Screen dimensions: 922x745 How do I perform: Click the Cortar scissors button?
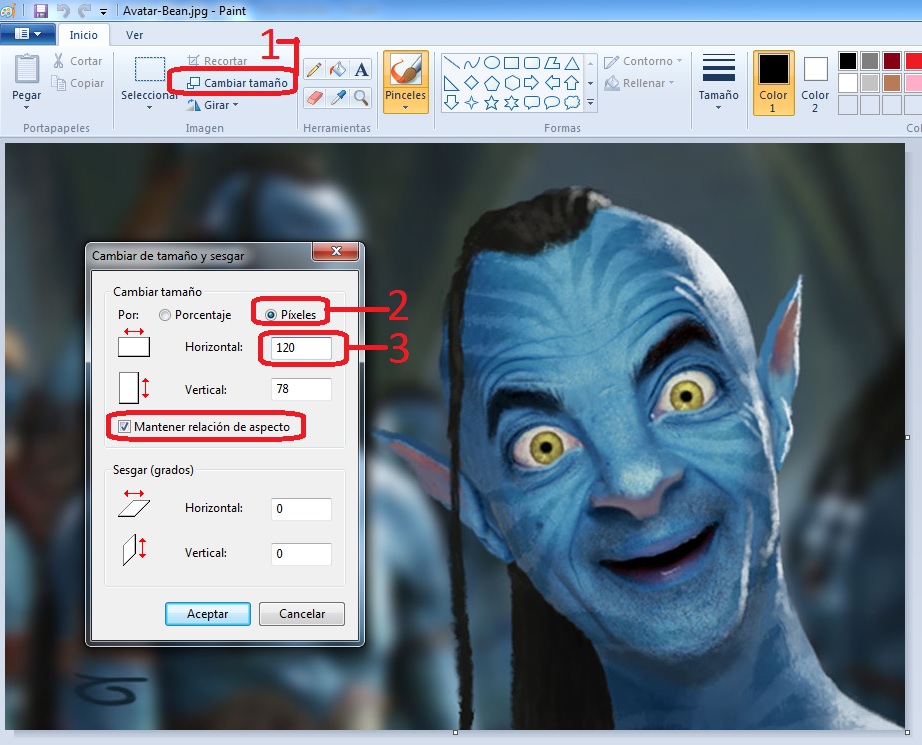[78, 61]
